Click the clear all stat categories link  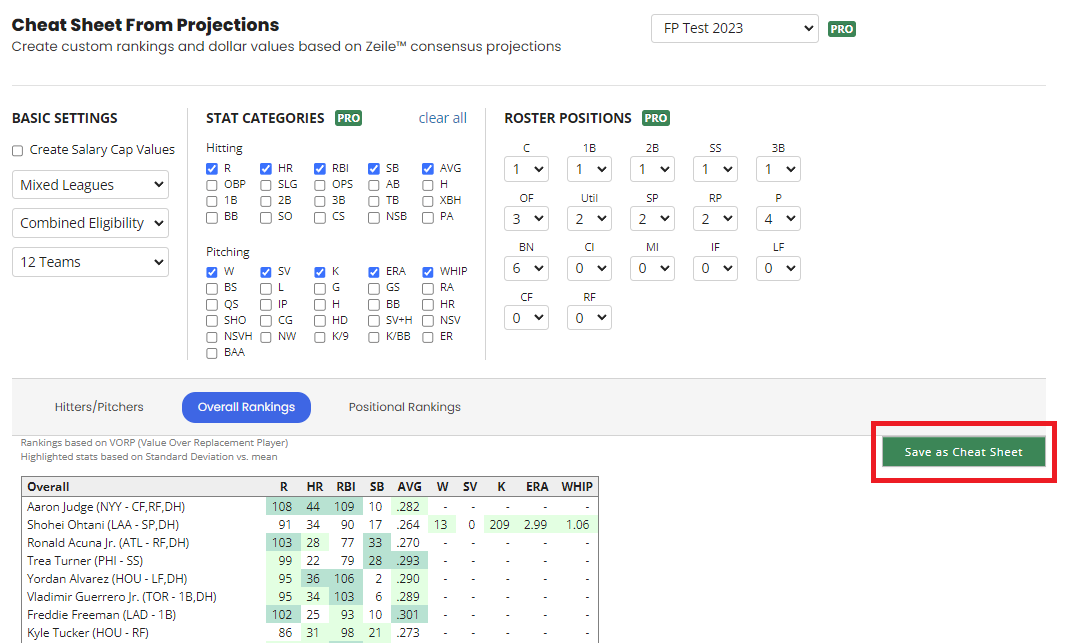pyautogui.click(x=442, y=118)
